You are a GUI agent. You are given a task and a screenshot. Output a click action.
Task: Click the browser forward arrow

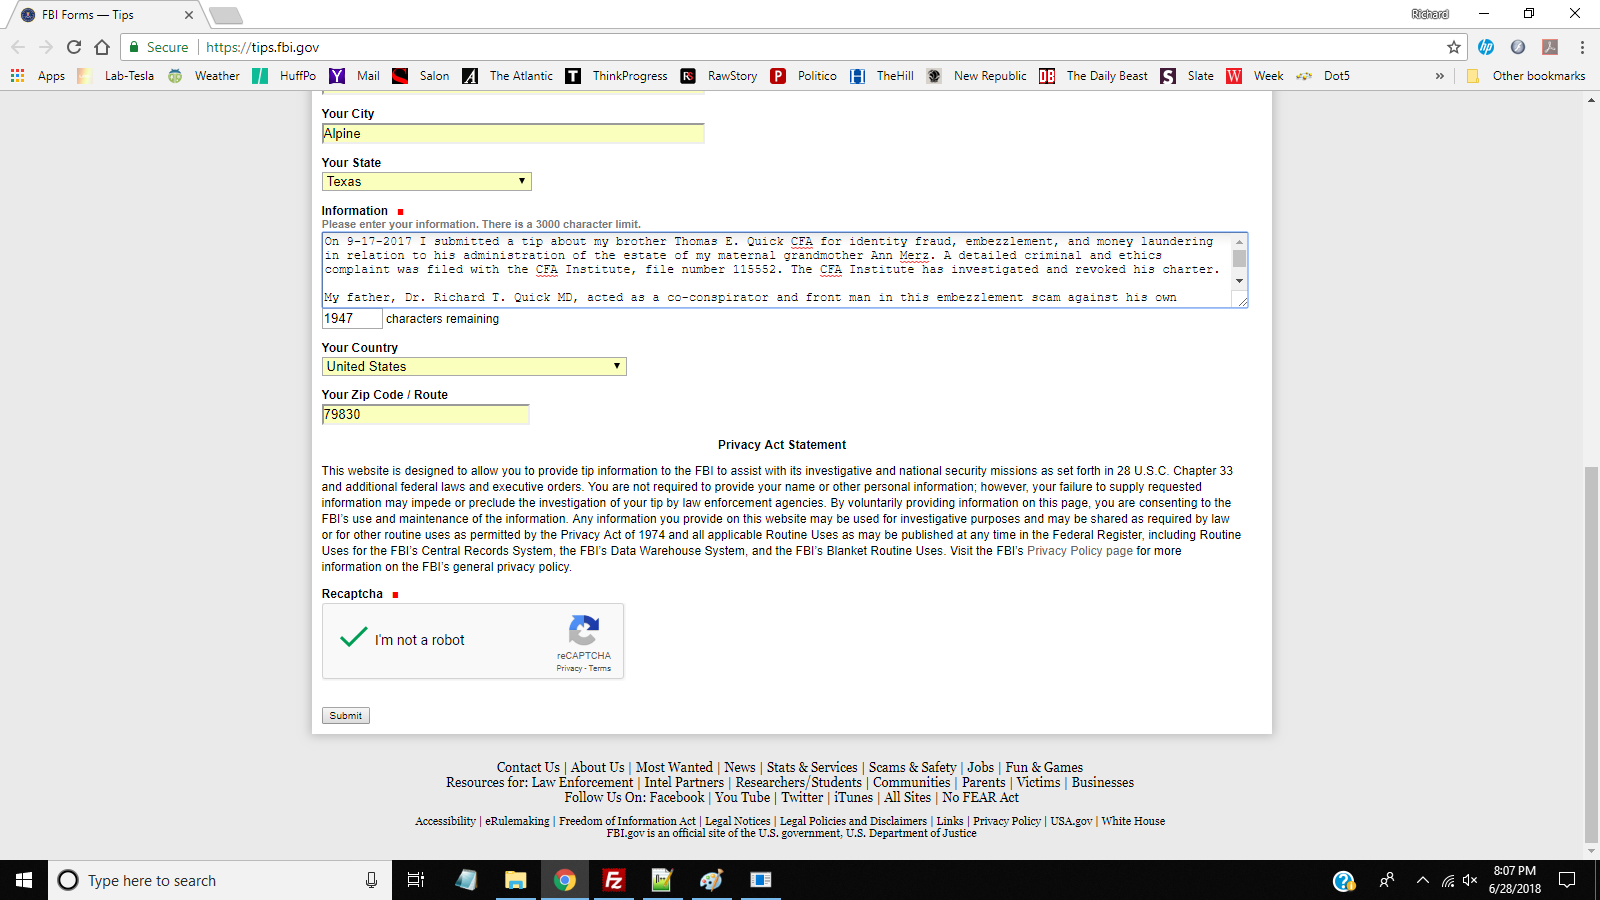[46, 47]
